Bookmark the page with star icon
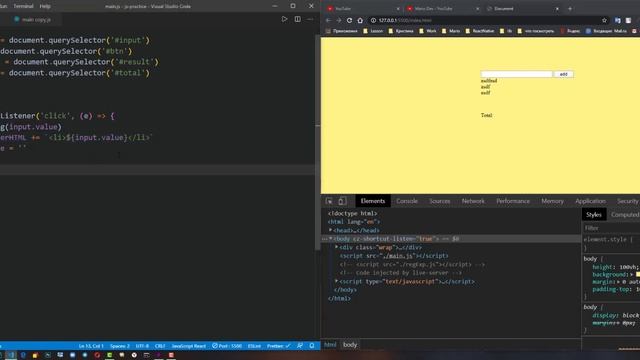Screen dimensions: 640x360 click(x=604, y=20)
